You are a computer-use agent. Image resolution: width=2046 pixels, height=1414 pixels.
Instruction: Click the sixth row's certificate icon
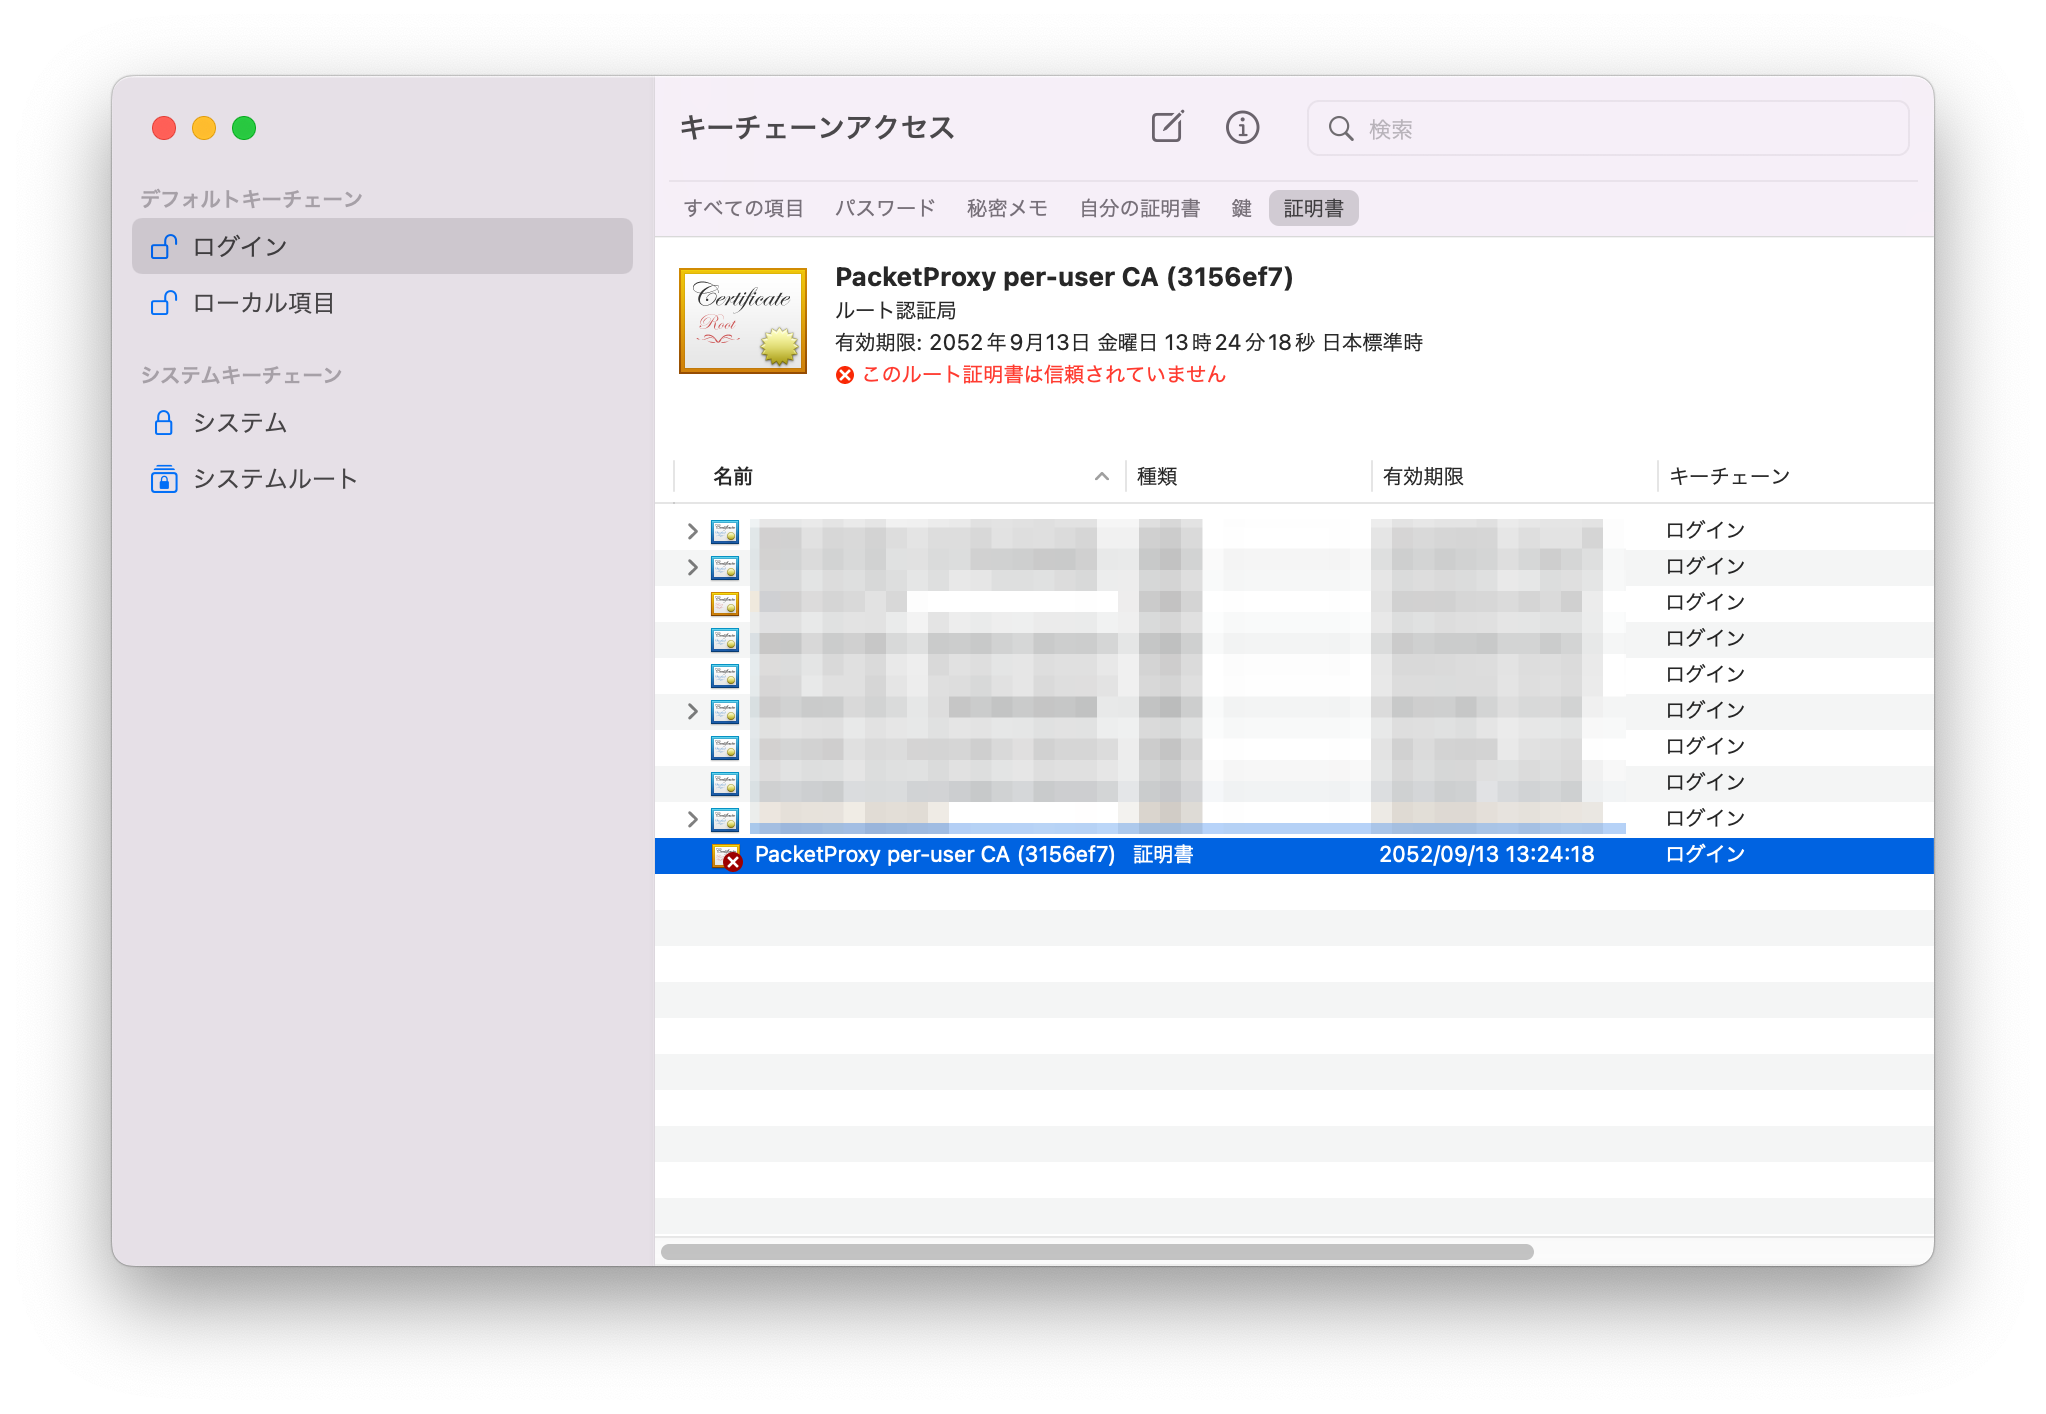(725, 711)
